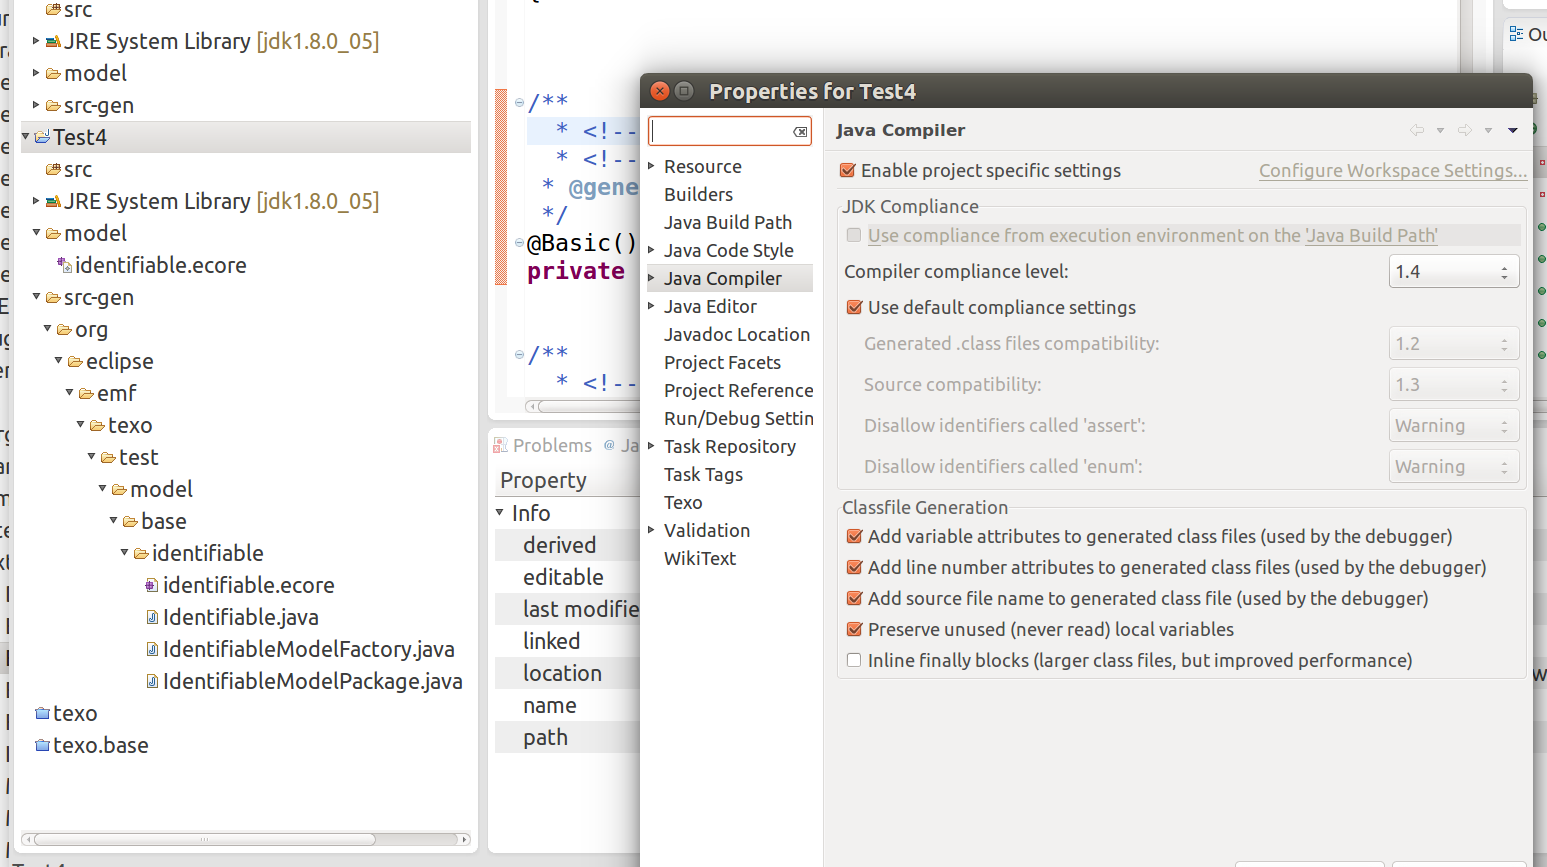This screenshot has height=867, width=1547.
Task: Select Project Facets page
Action: click(722, 362)
